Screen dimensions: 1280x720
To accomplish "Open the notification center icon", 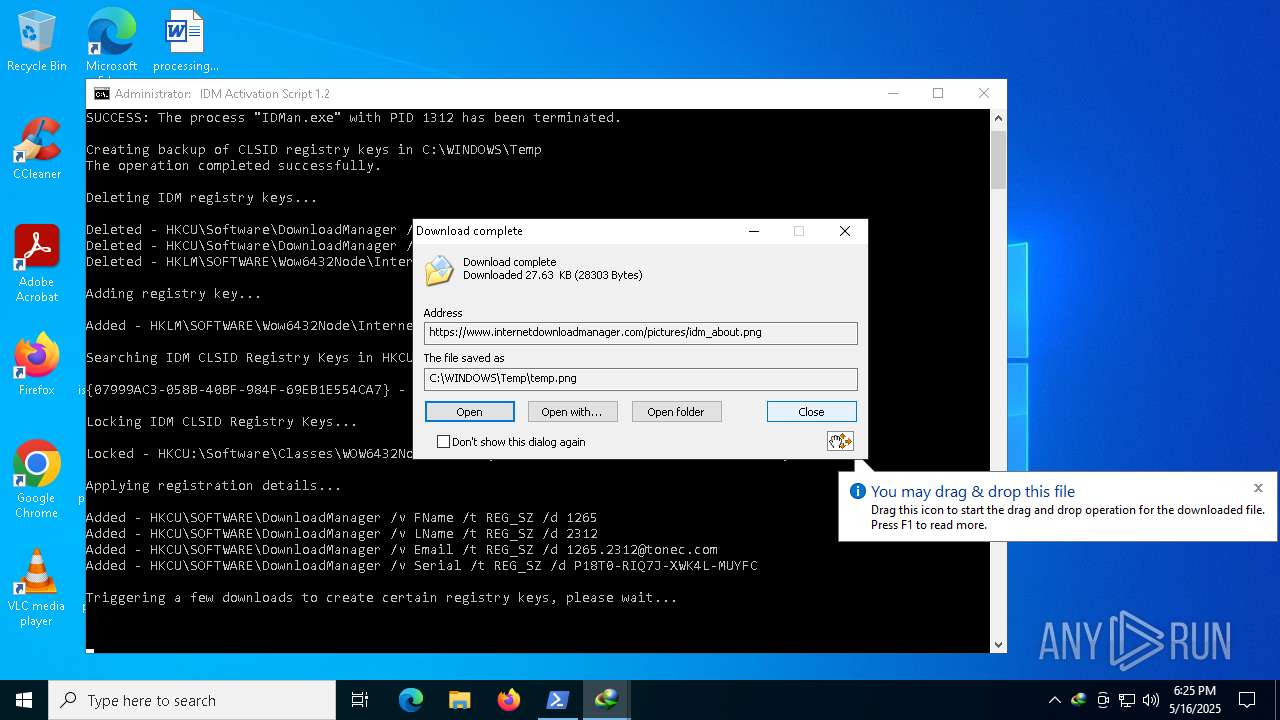I will tap(1247, 700).
